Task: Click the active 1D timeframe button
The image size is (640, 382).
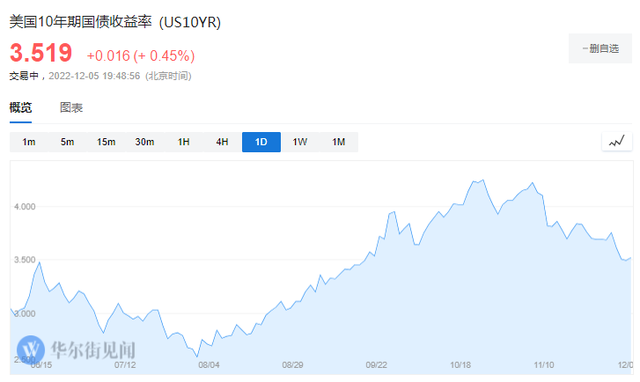Action: (261, 142)
